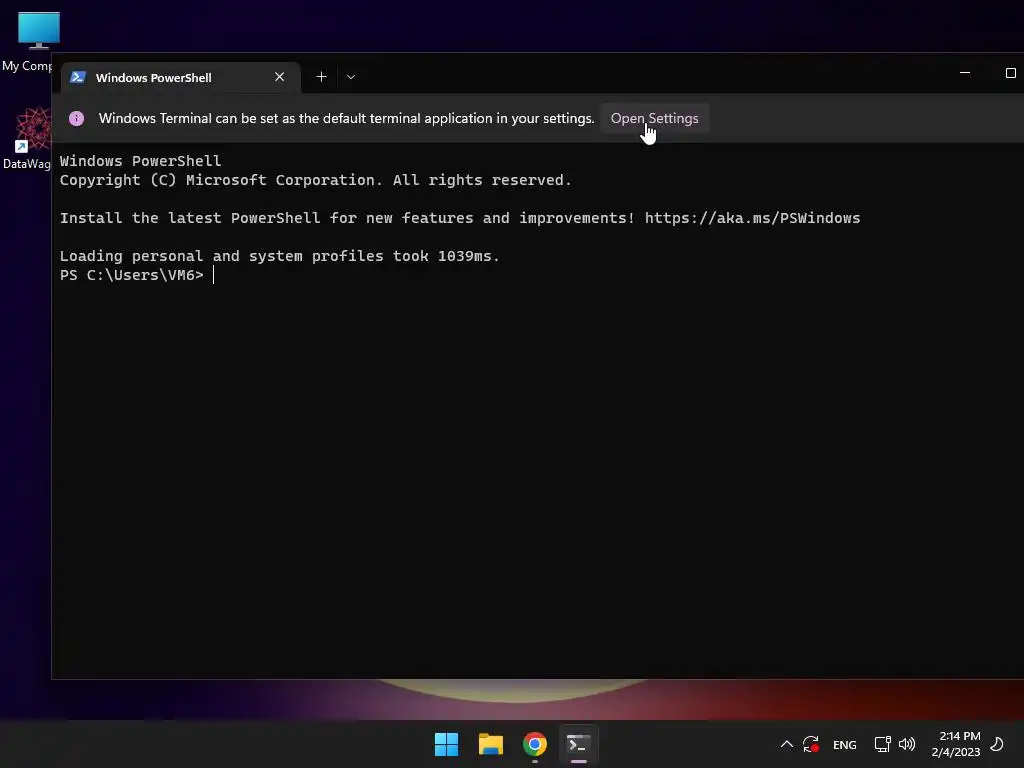Viewport: 1024px width, 768px height.
Task: Click the 'Loading personal and system profiles' line
Action: point(280,256)
